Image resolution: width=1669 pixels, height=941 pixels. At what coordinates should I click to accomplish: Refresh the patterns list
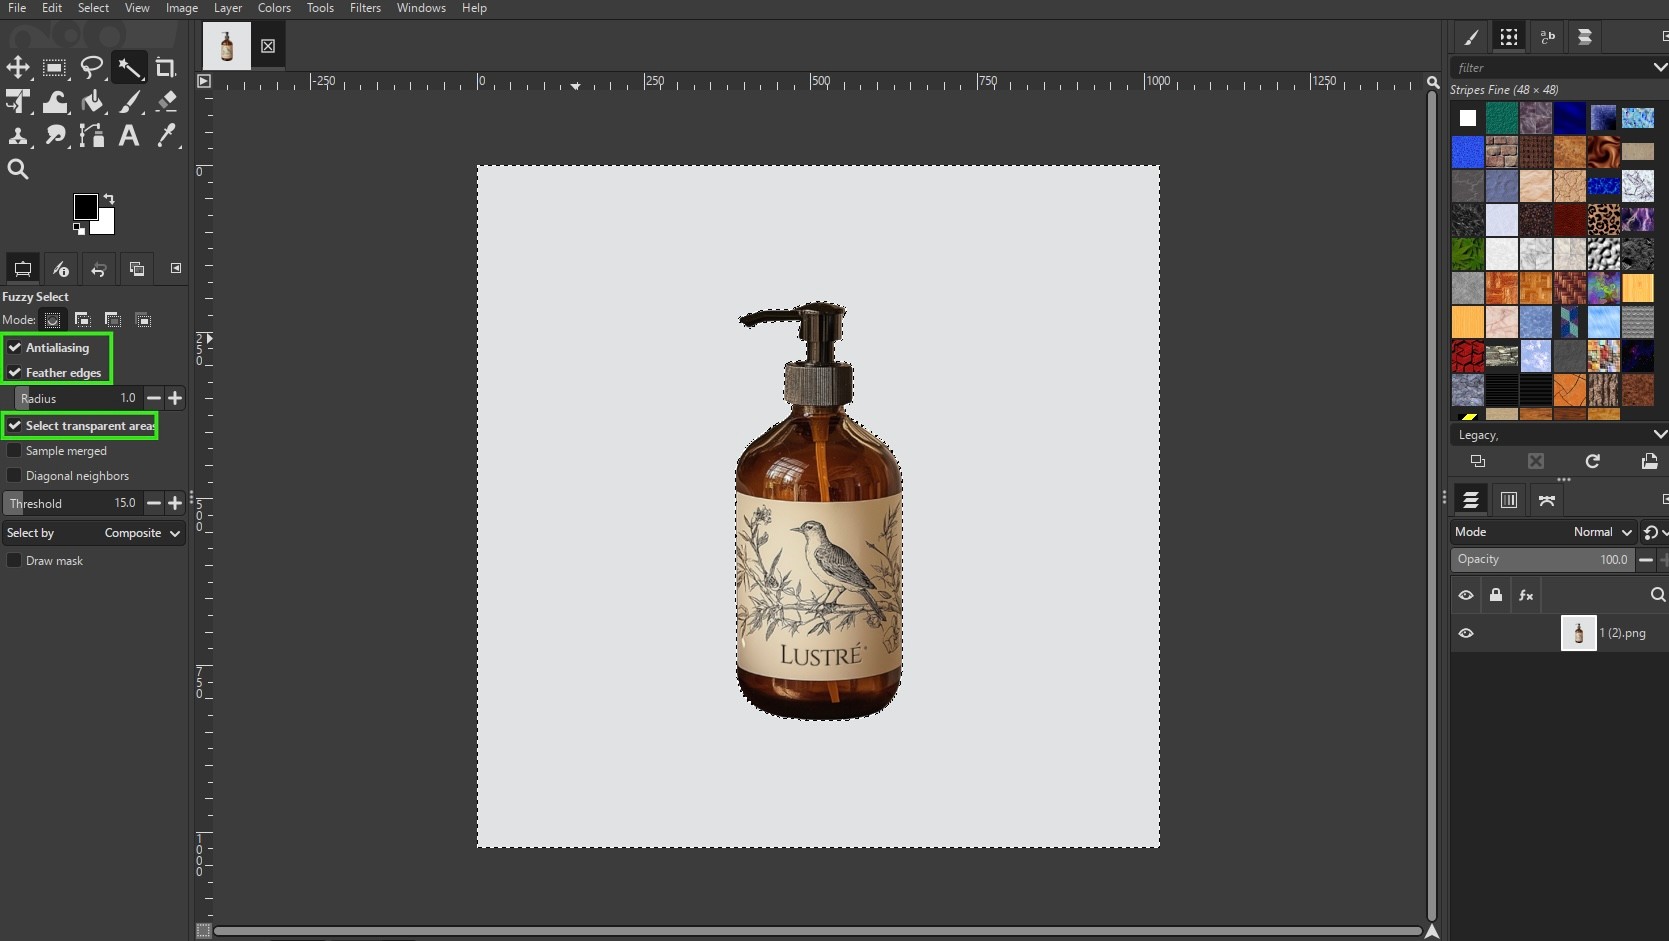point(1593,461)
